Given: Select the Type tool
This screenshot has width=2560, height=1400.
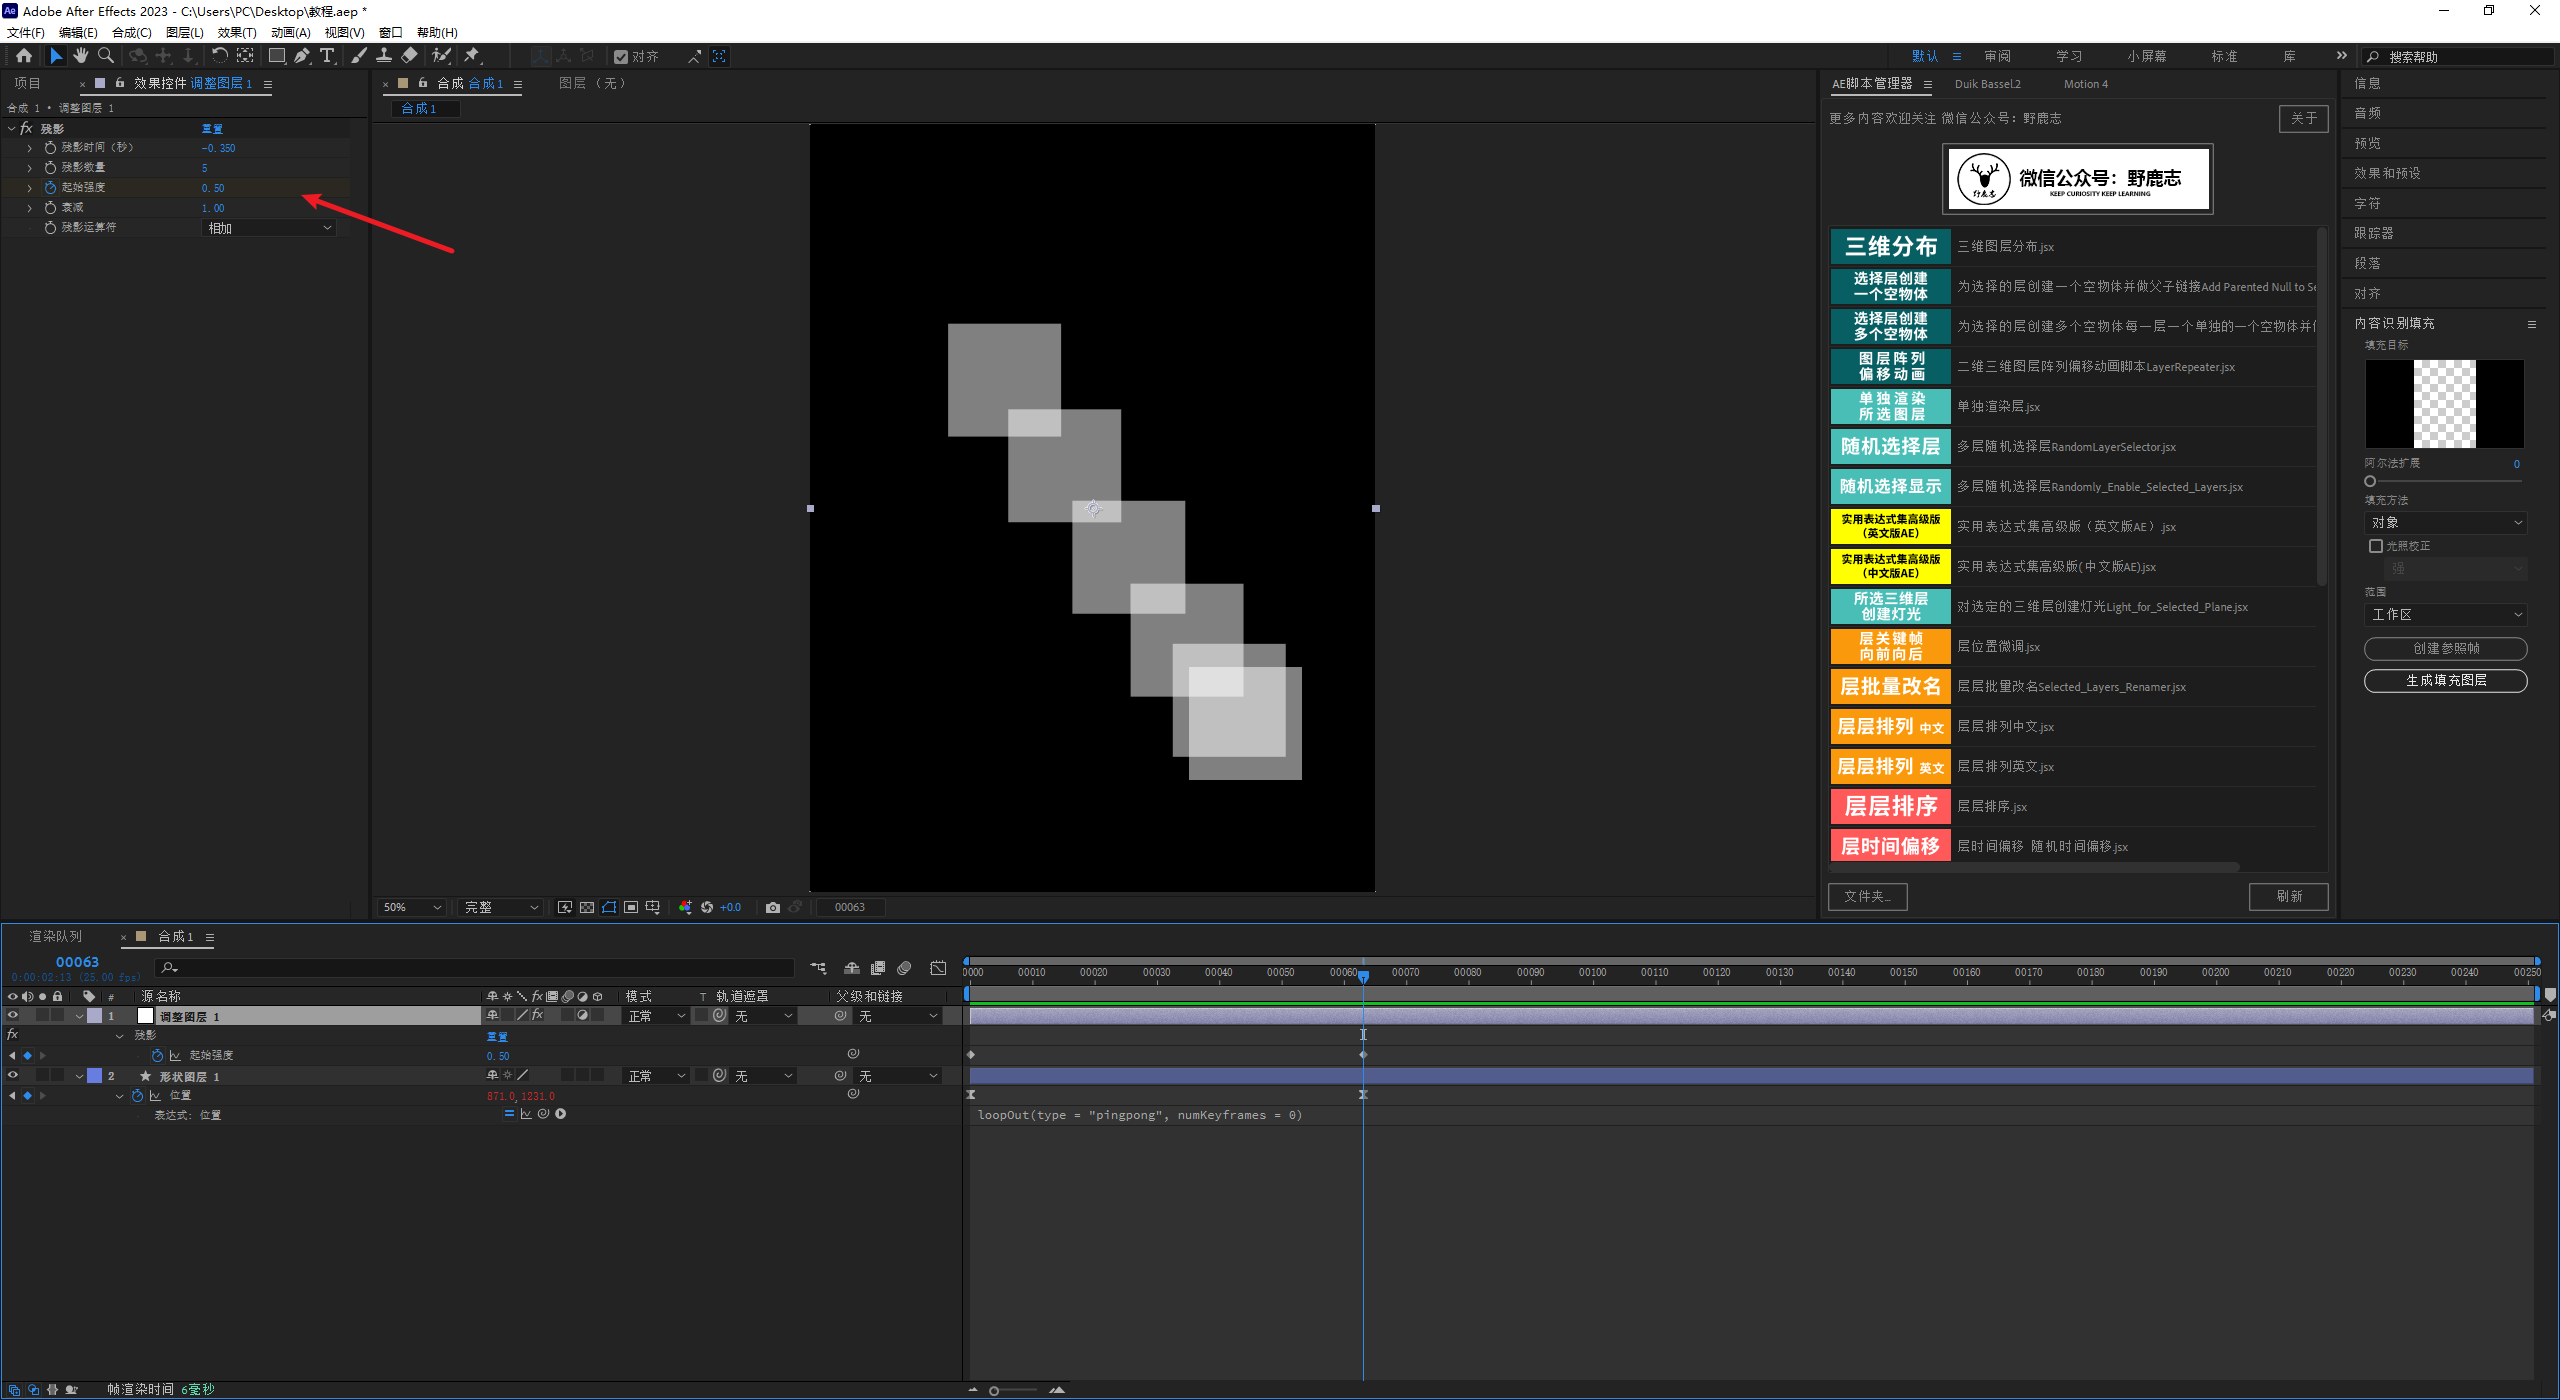Looking at the screenshot, I should (327, 56).
